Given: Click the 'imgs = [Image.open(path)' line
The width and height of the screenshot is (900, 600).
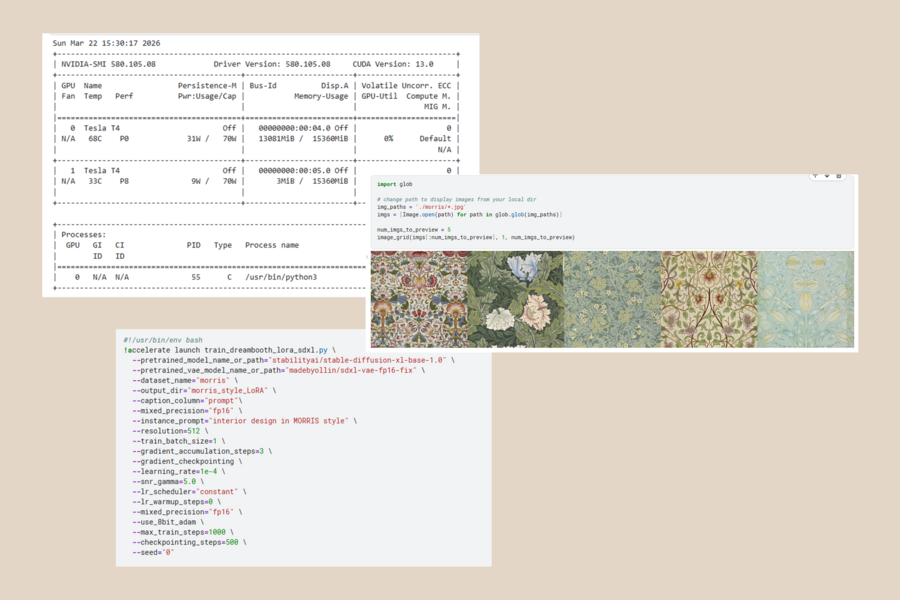Looking at the screenshot, I should pos(470,215).
